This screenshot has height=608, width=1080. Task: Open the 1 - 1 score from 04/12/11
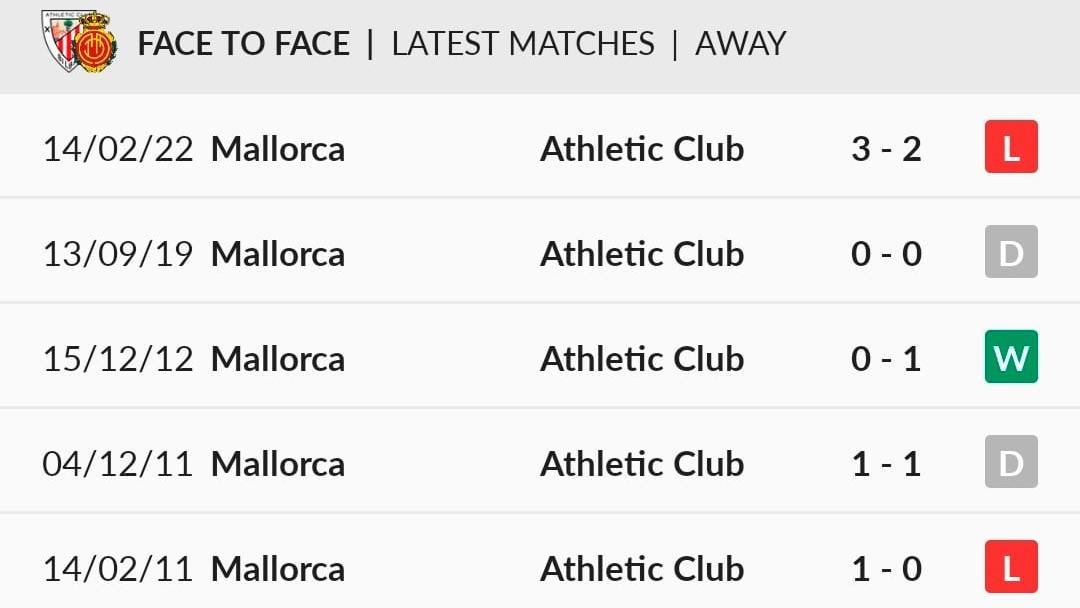(886, 464)
